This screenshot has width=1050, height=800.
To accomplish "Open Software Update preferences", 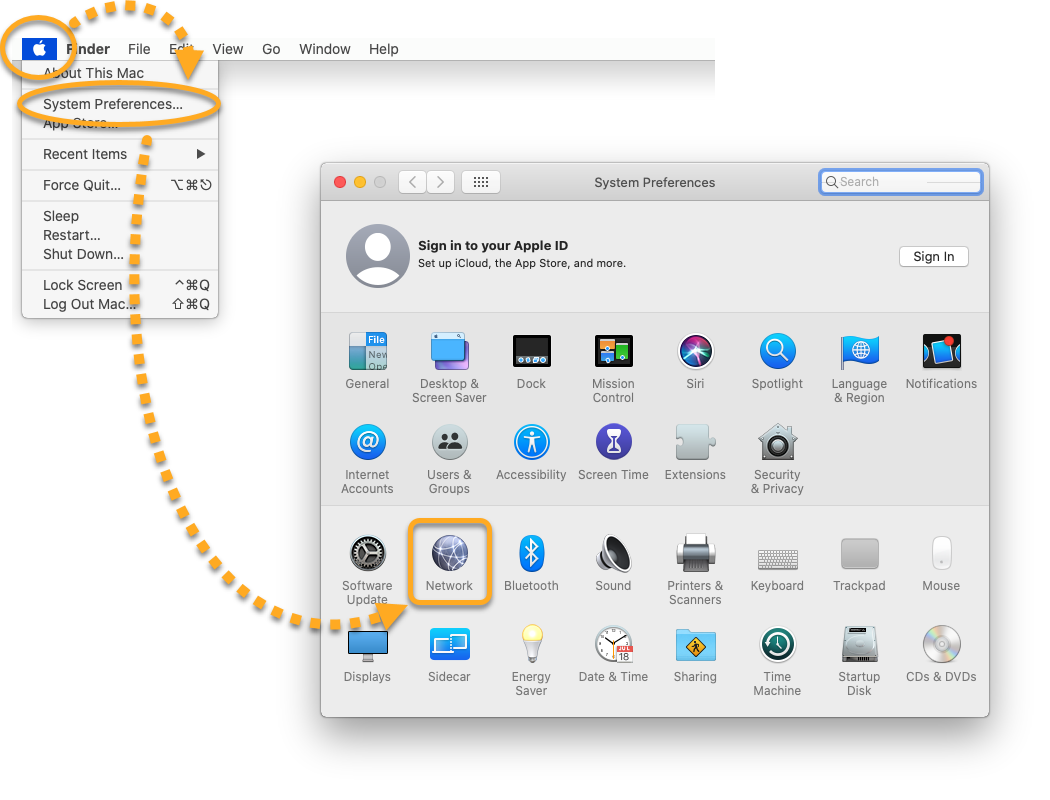I will [367, 570].
